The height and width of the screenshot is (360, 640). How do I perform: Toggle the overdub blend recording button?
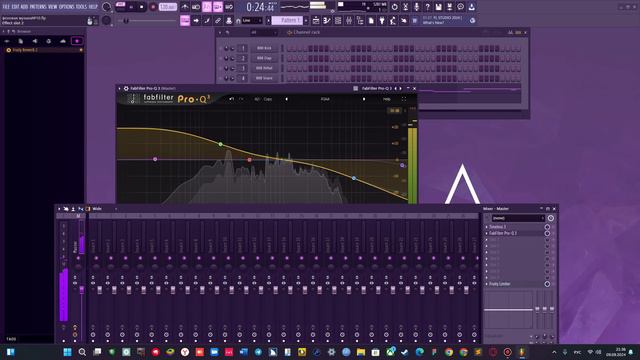click(218, 7)
